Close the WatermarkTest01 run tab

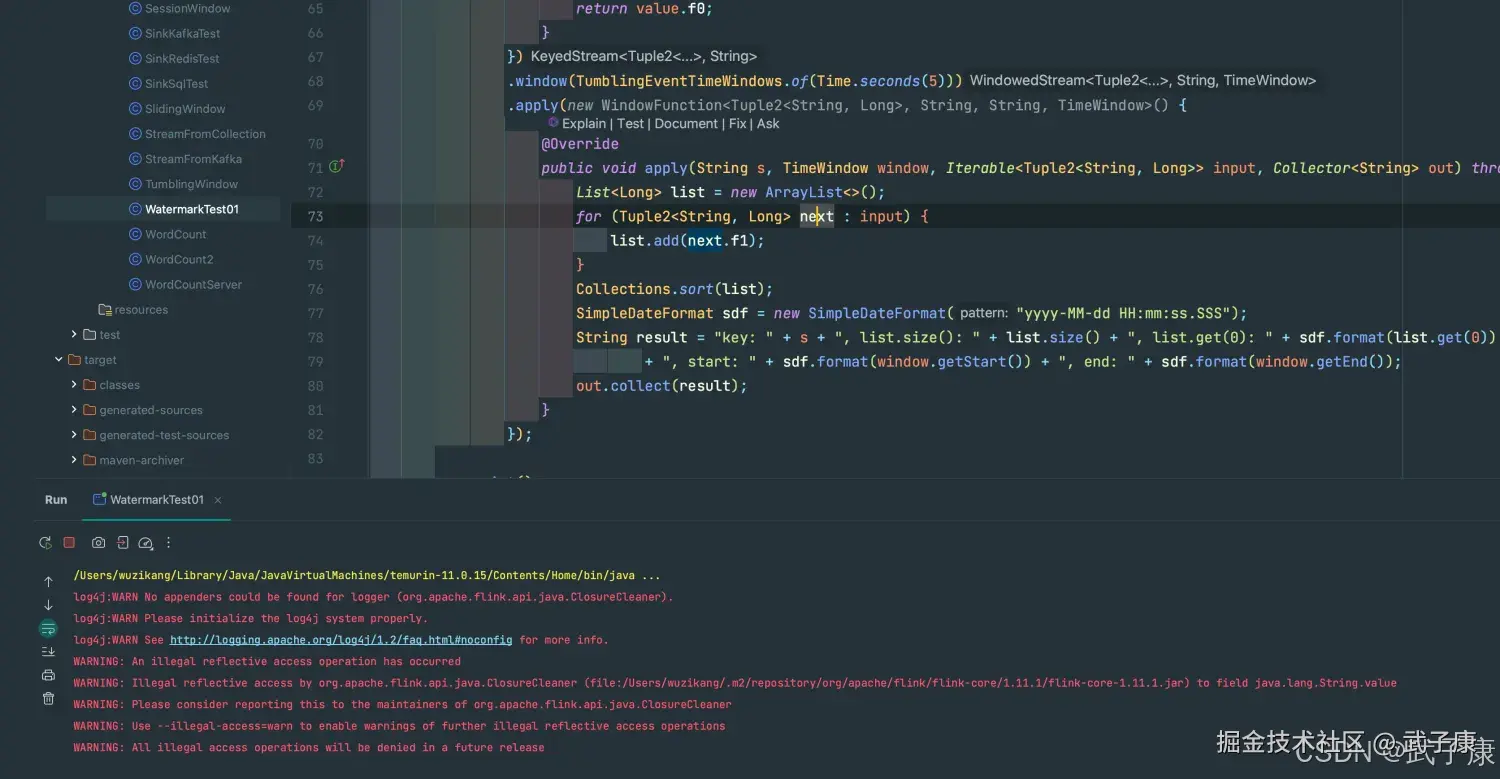[218, 500]
